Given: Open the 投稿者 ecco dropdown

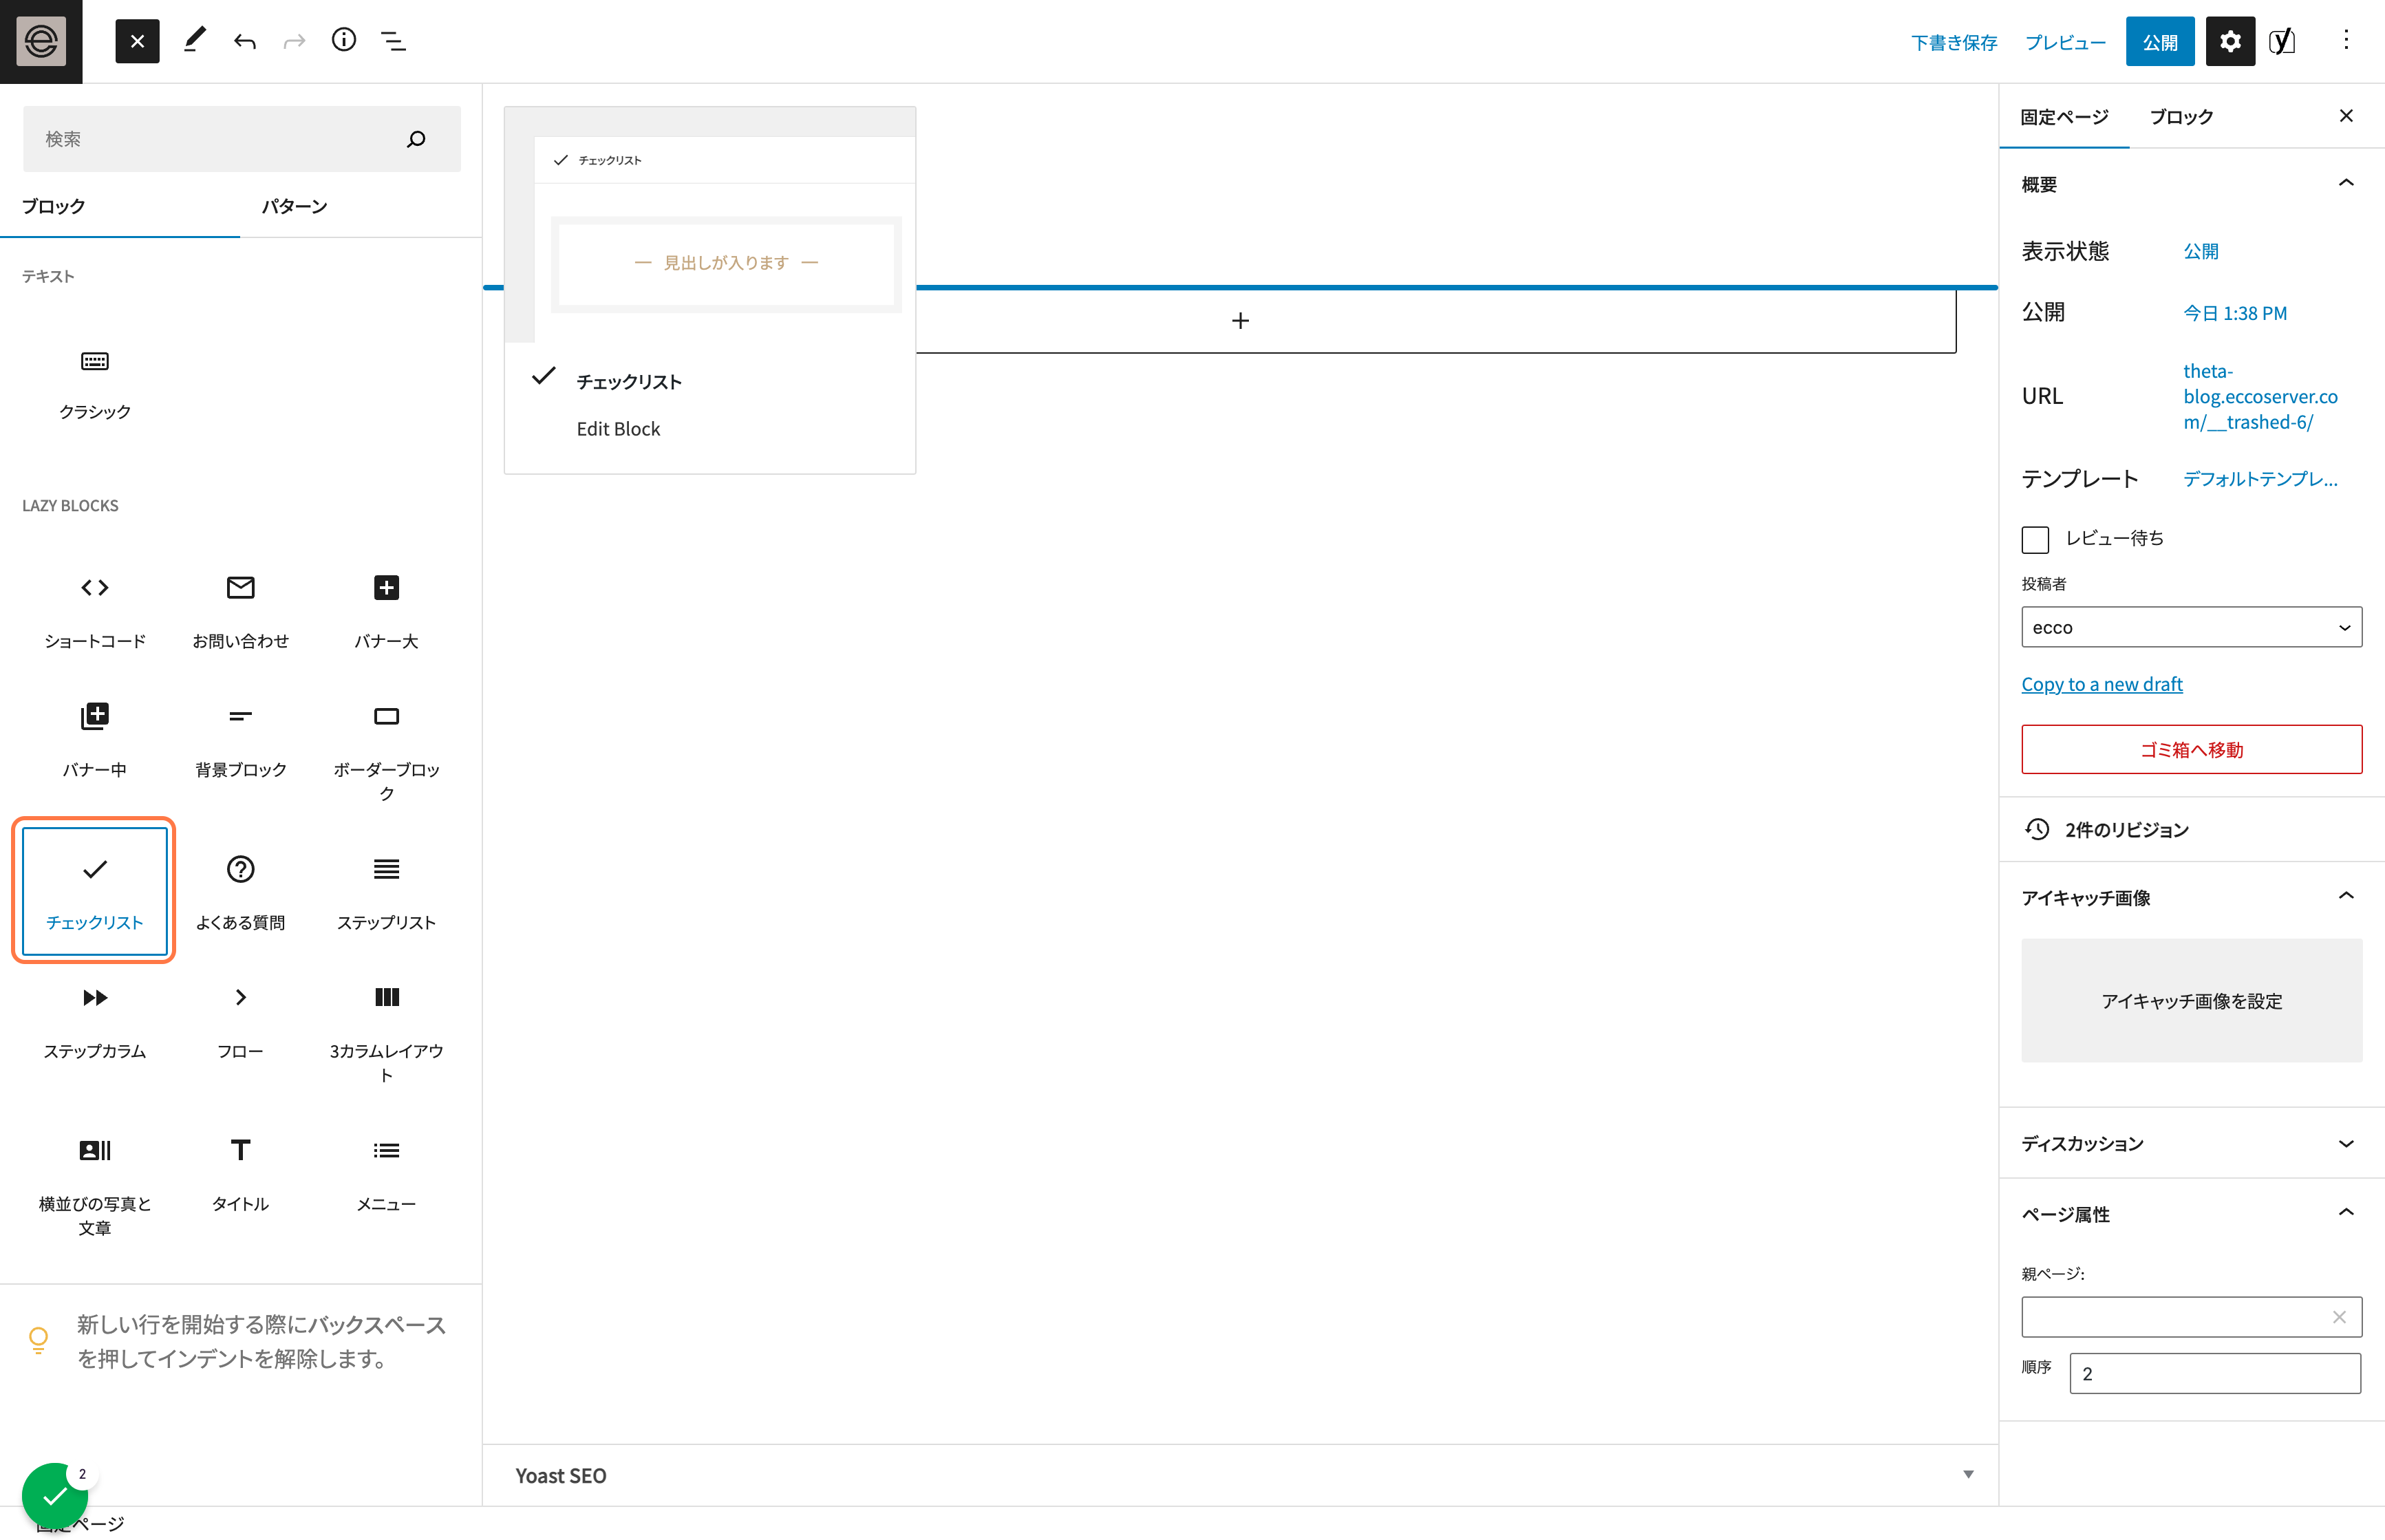Looking at the screenshot, I should pos(2191,627).
